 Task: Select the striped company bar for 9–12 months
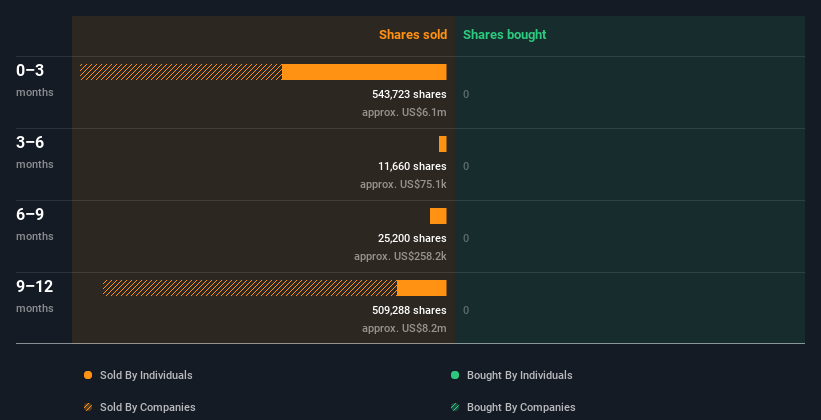250,288
